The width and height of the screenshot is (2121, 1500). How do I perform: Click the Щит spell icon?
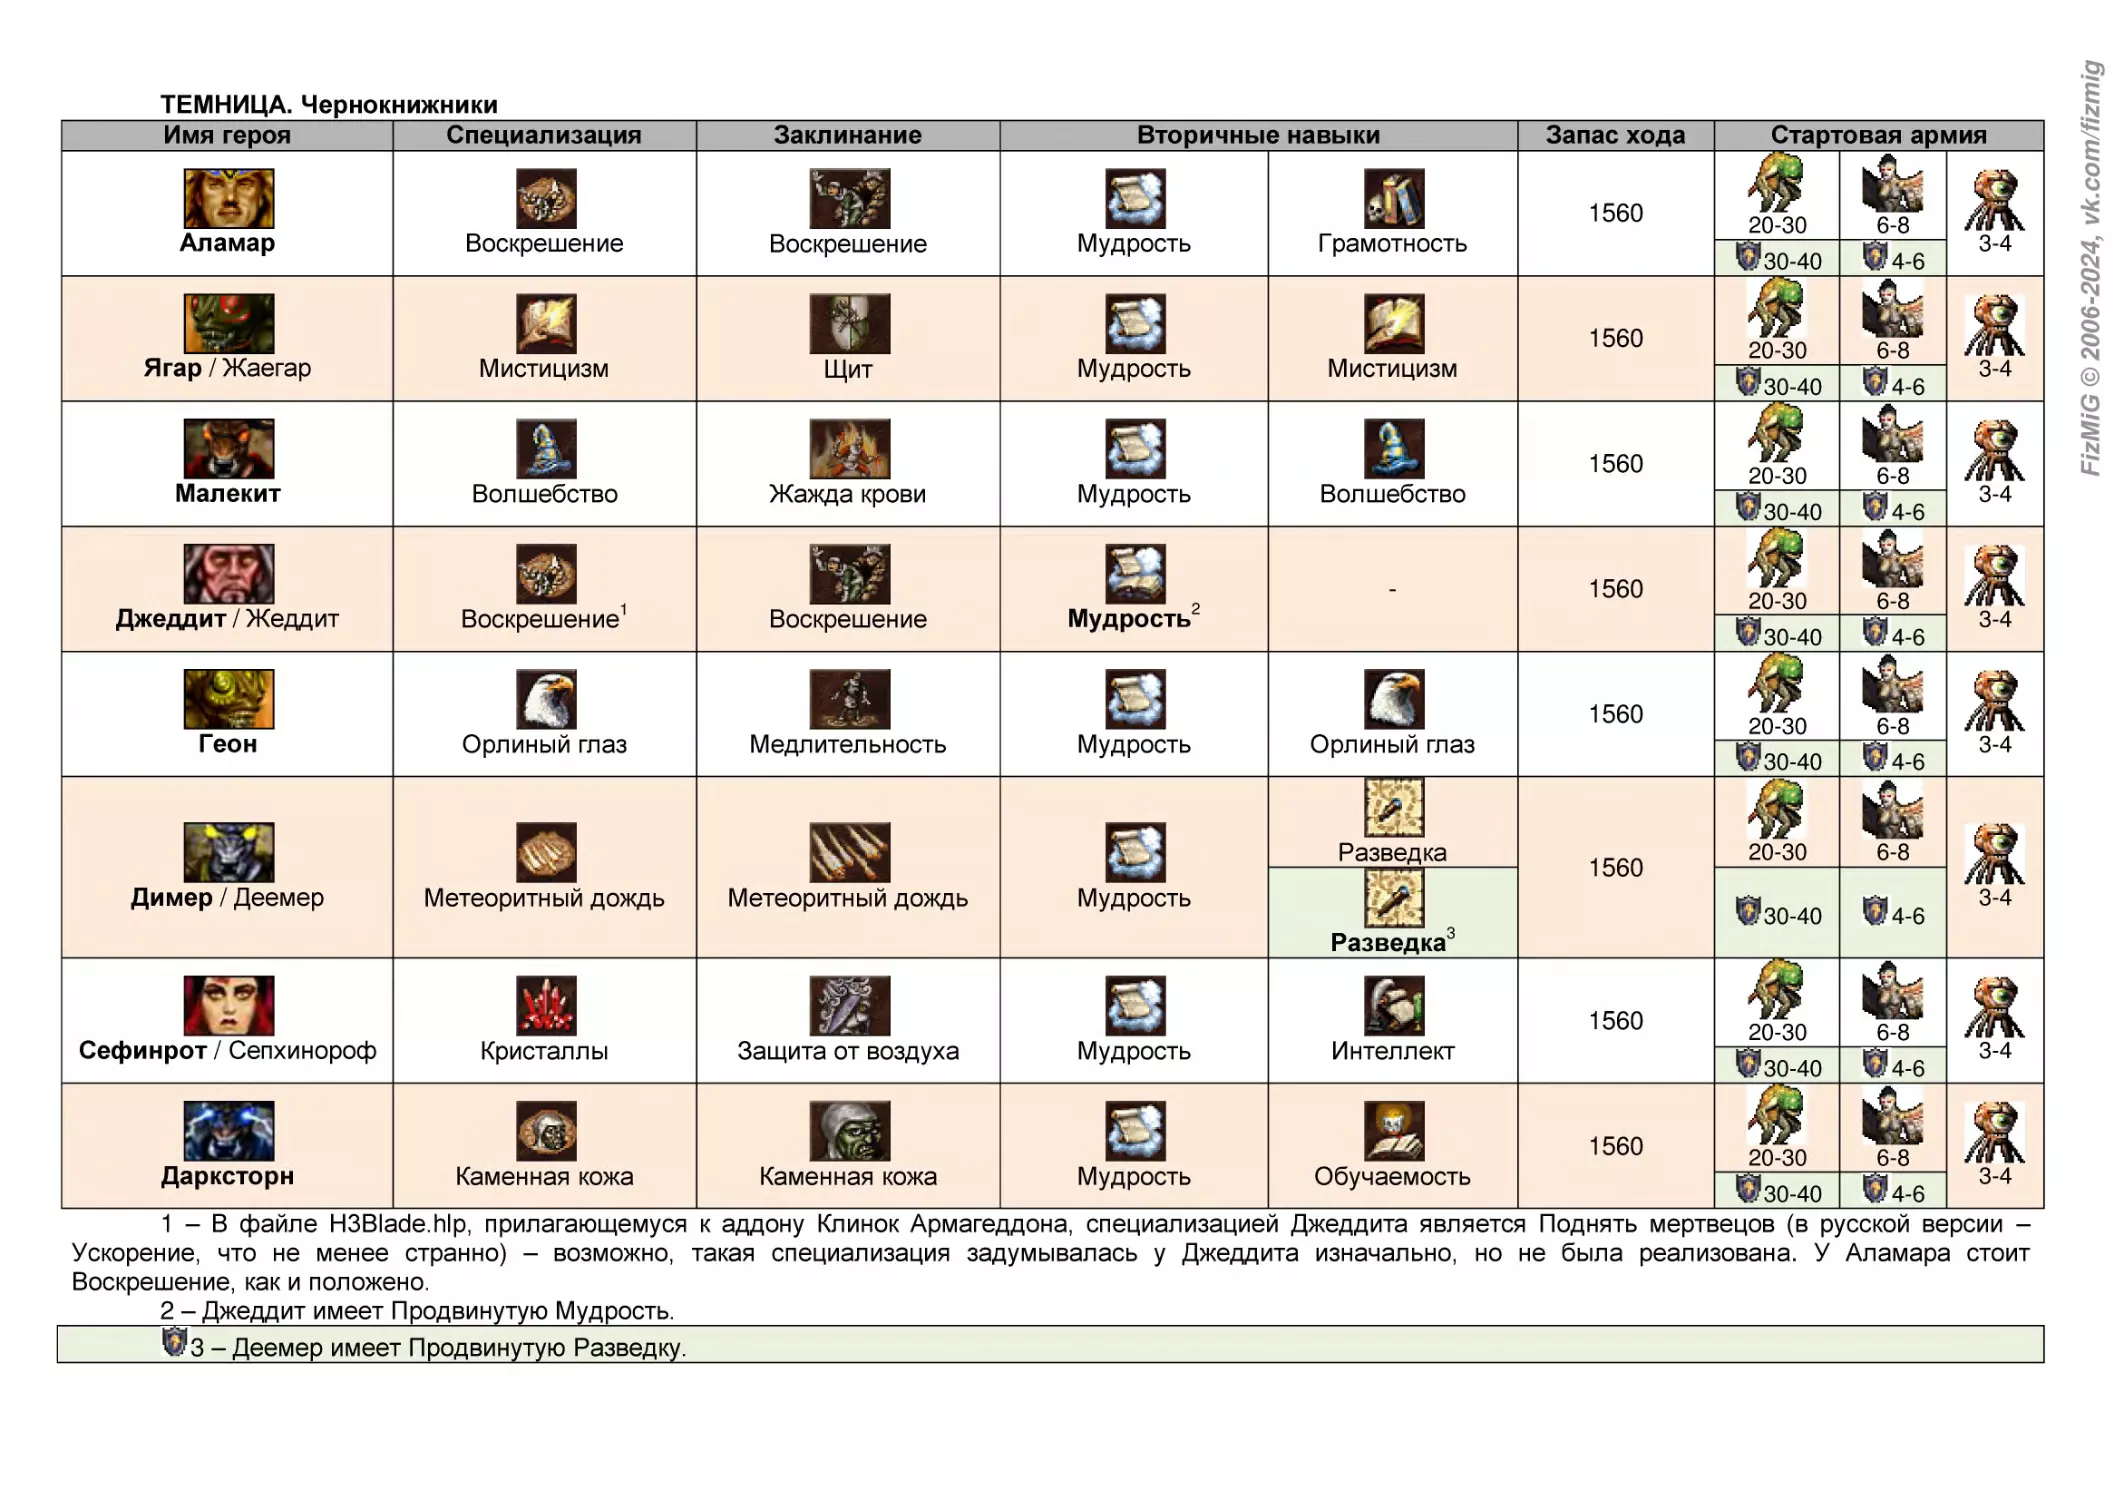pyautogui.click(x=849, y=323)
